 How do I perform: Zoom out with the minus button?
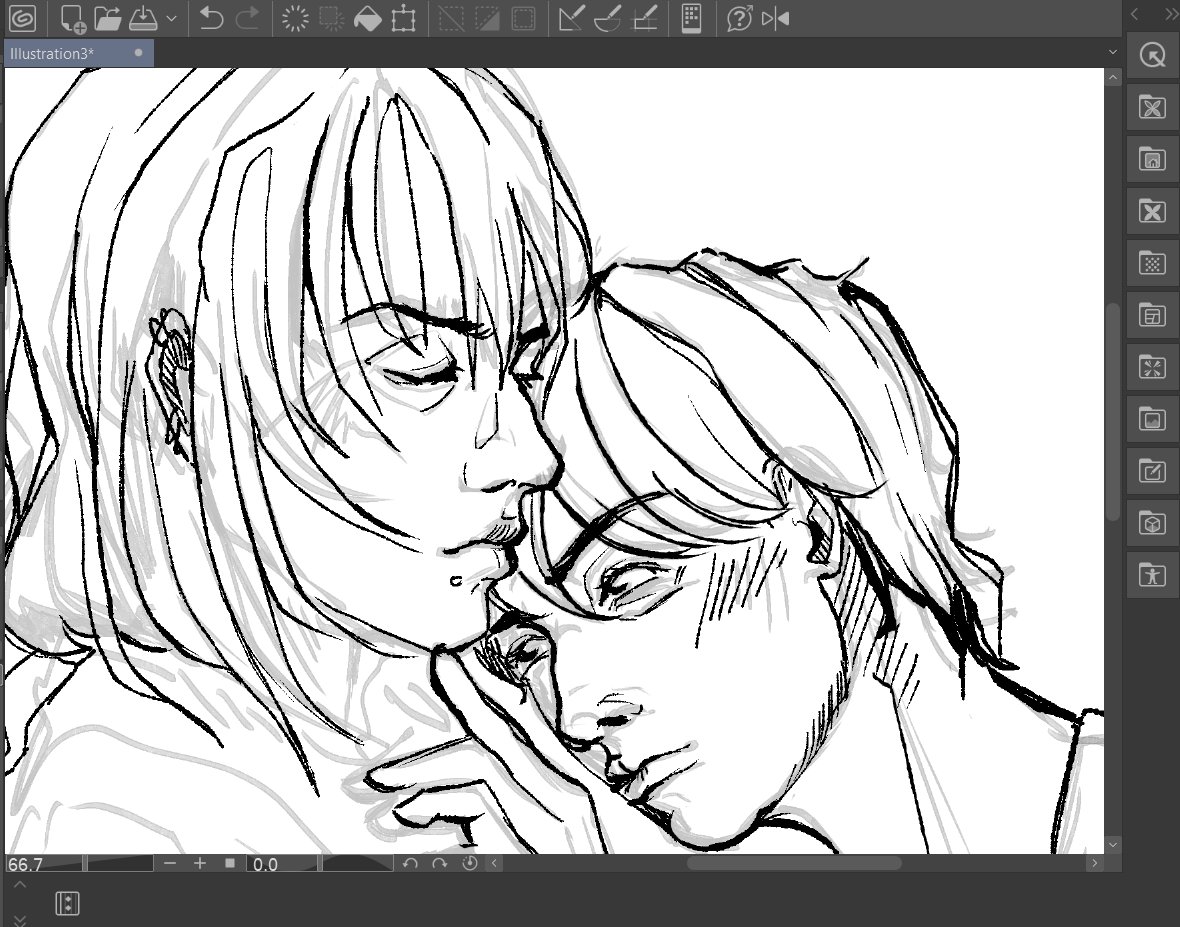(170, 863)
